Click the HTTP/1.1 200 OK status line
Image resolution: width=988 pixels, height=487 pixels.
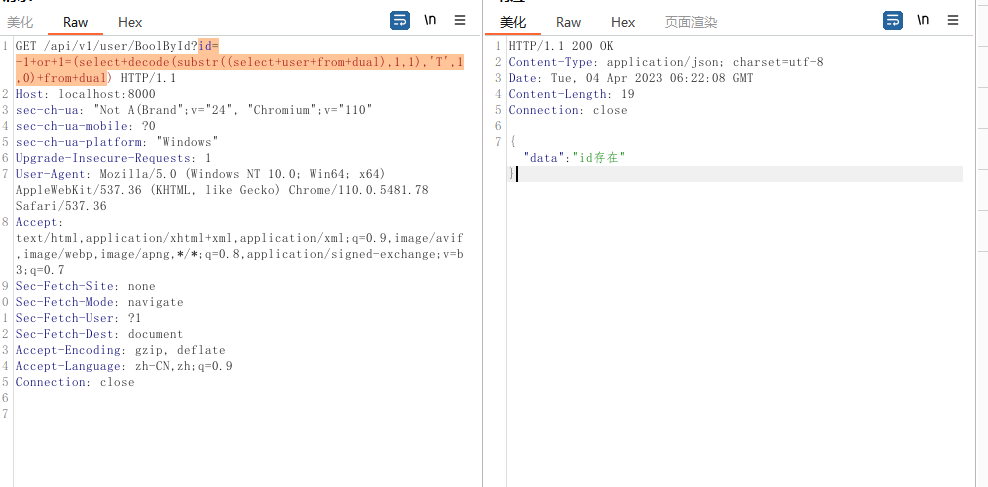click(x=560, y=46)
